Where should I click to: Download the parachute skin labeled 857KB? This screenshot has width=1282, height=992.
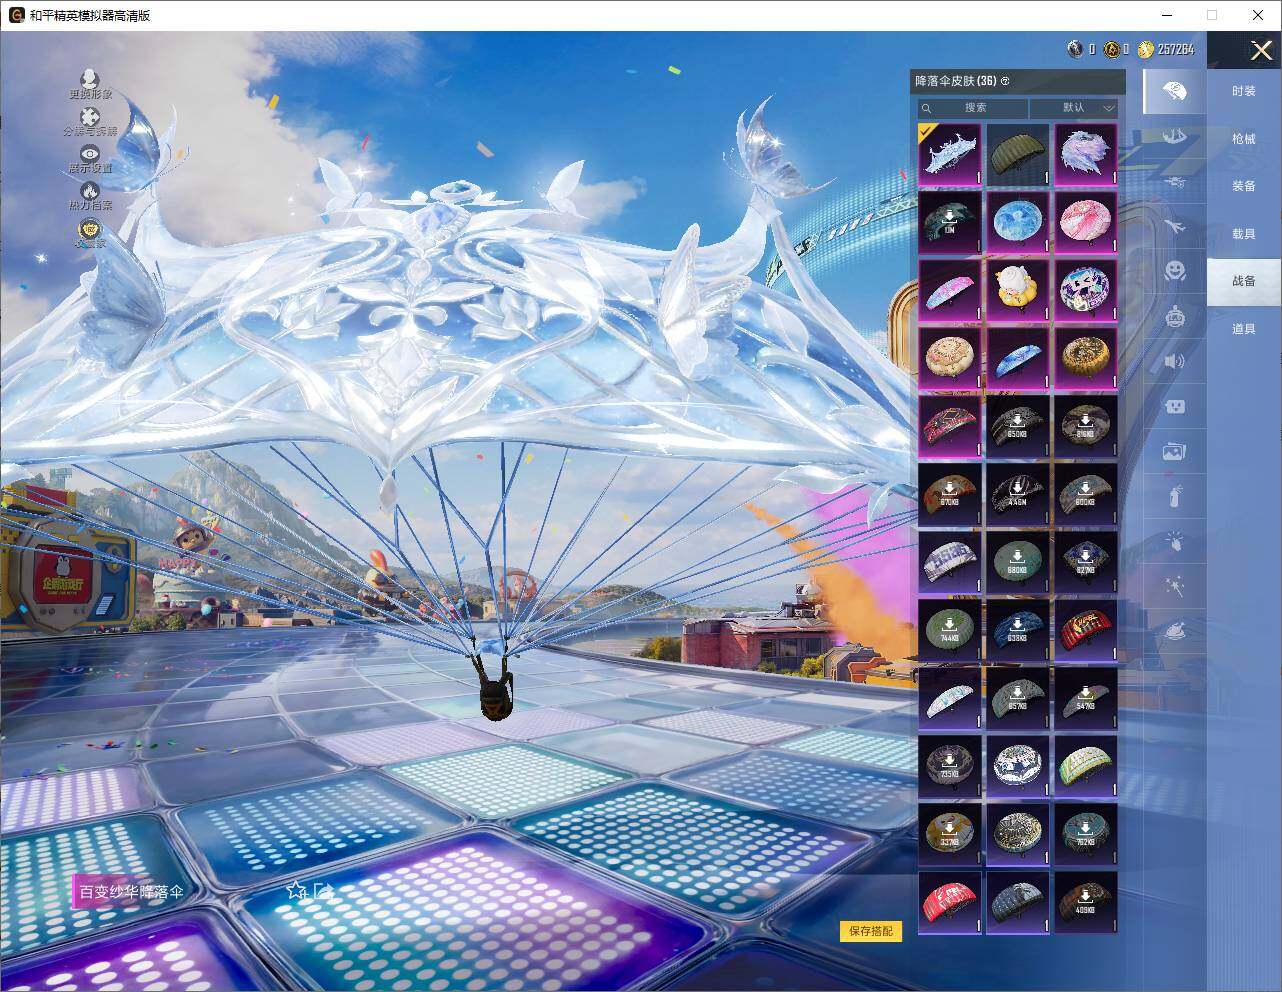pyautogui.click(x=1018, y=699)
